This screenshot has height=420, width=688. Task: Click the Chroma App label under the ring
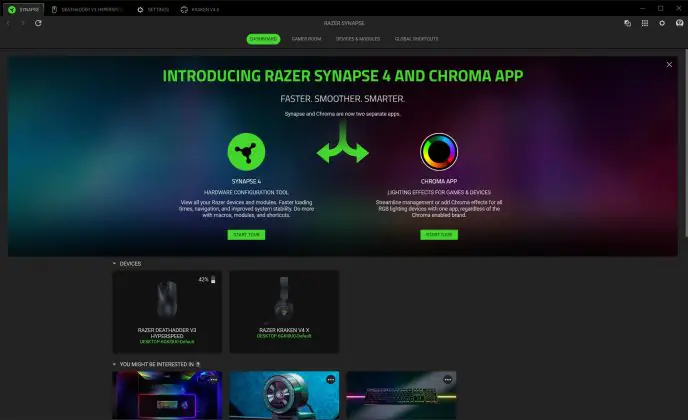439,181
